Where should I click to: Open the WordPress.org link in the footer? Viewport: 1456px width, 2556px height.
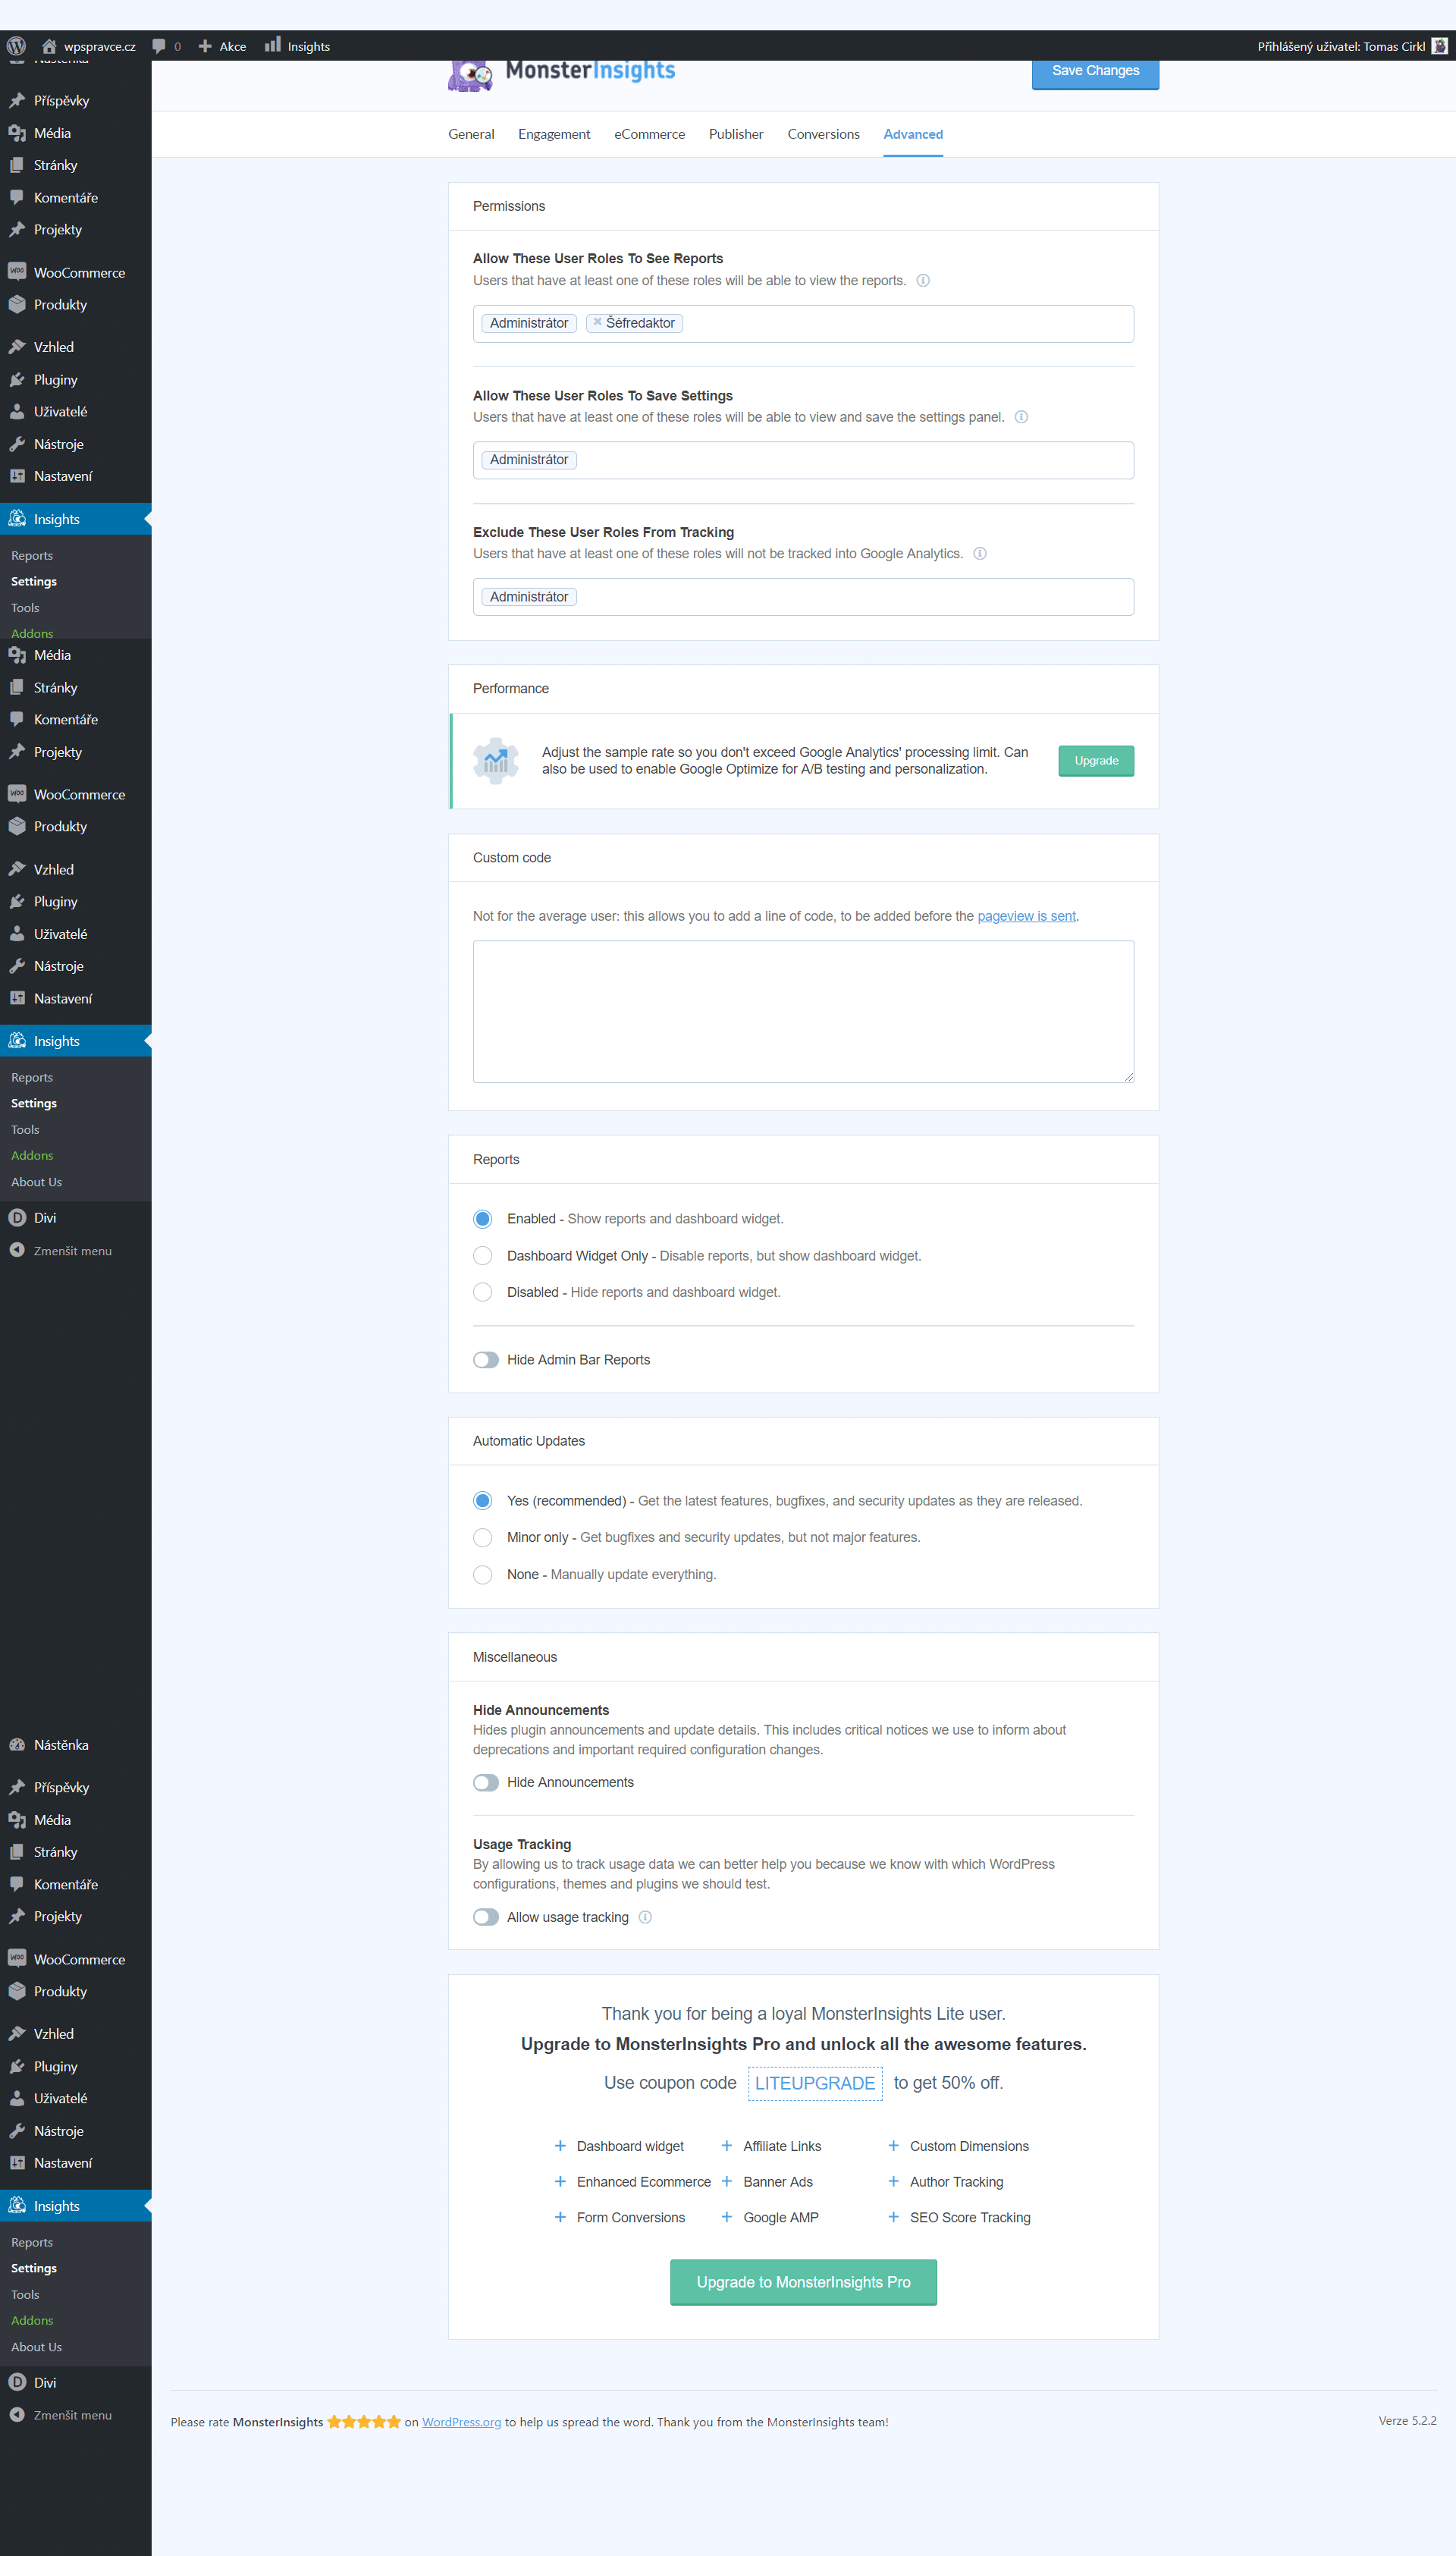tap(461, 2422)
